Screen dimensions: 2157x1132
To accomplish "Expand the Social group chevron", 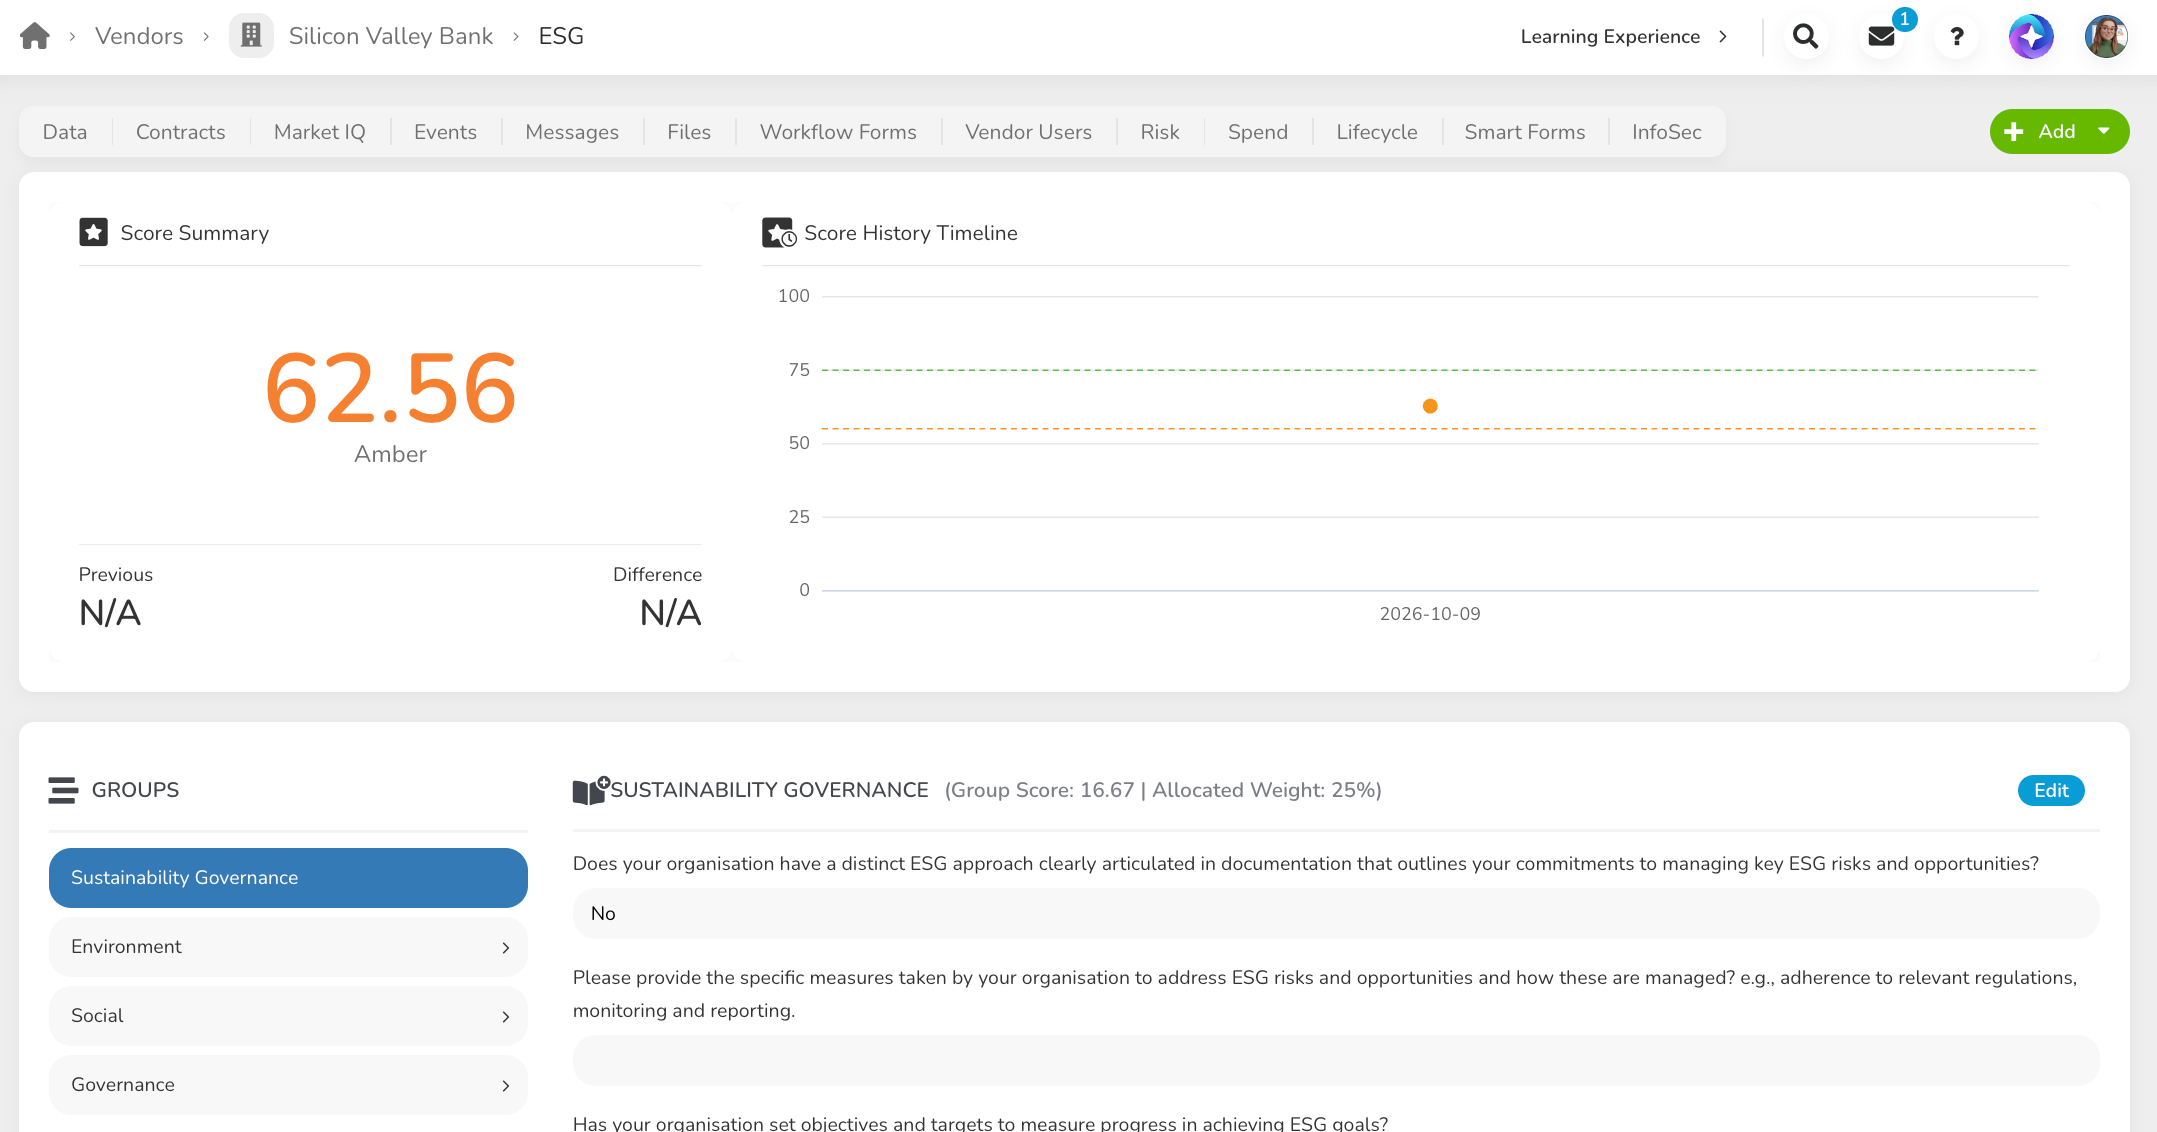I will pyautogui.click(x=505, y=1016).
